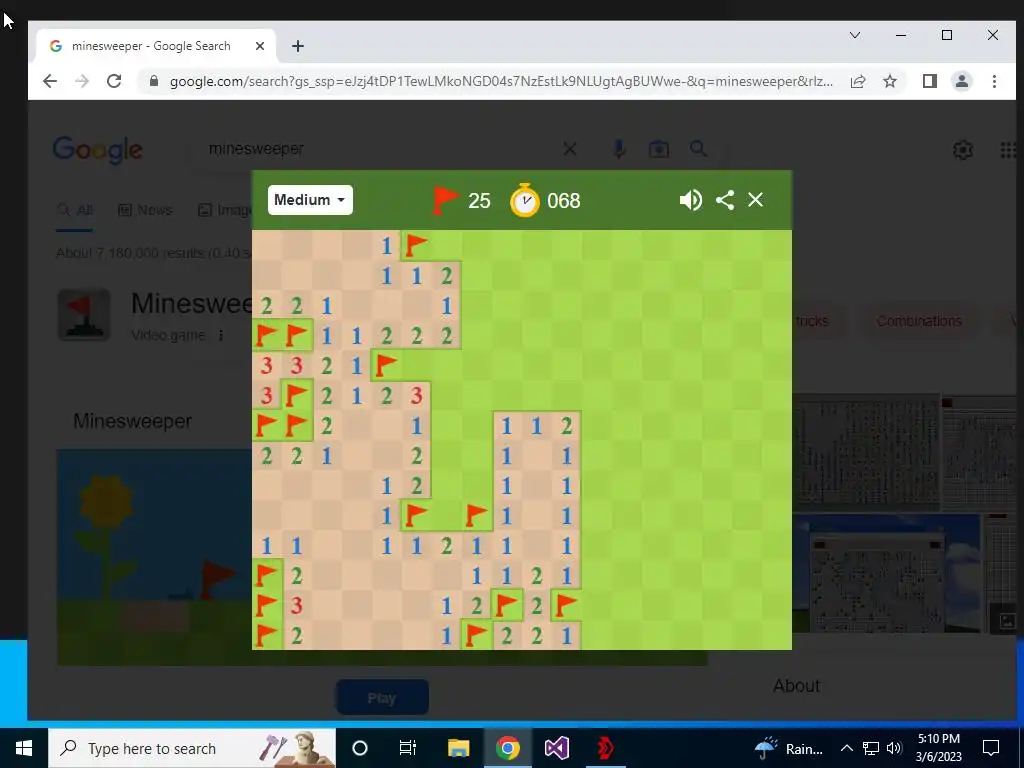This screenshot has height=768, width=1024.
Task: Open the Chrome side panel
Action: pyautogui.click(x=929, y=81)
